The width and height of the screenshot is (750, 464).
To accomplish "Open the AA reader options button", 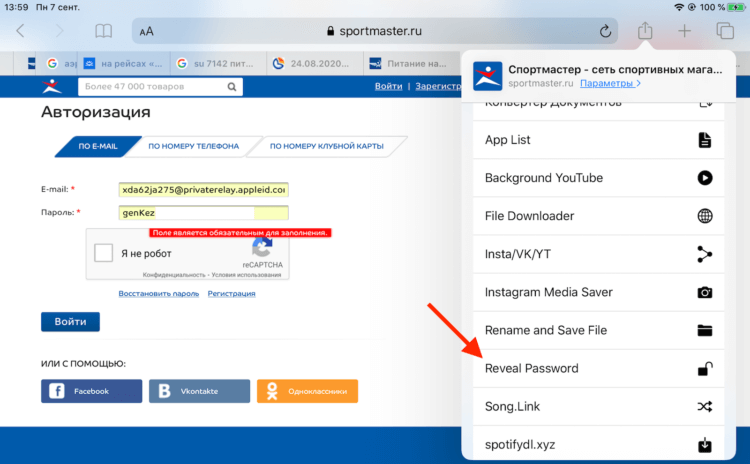I will [146, 32].
